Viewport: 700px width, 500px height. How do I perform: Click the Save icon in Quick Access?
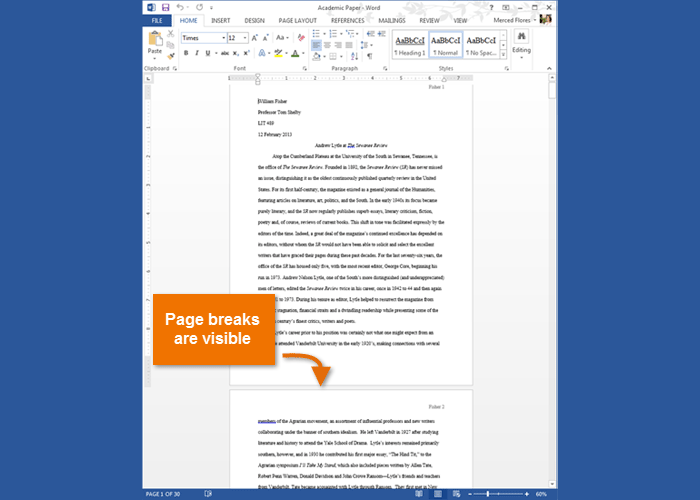coord(166,7)
